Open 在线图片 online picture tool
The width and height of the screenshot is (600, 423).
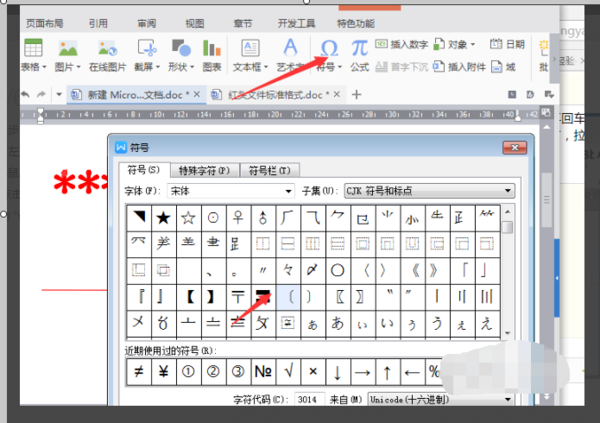tap(107, 48)
